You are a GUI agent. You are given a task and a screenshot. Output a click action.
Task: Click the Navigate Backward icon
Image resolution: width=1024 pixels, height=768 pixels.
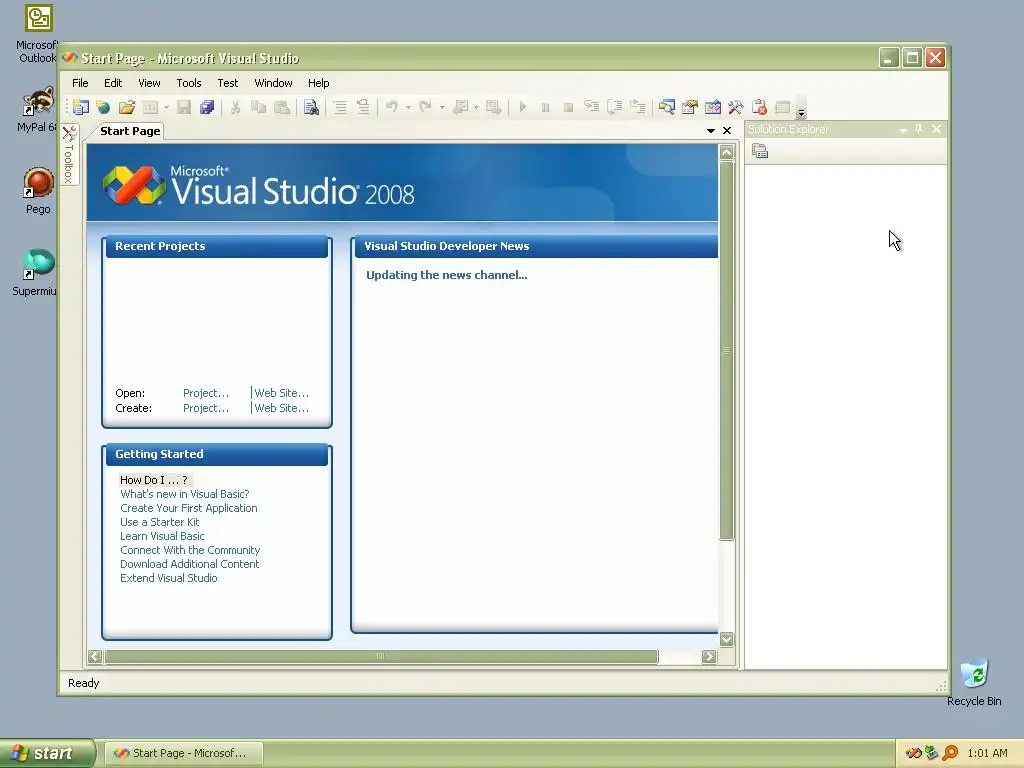pyautogui.click(x=460, y=107)
